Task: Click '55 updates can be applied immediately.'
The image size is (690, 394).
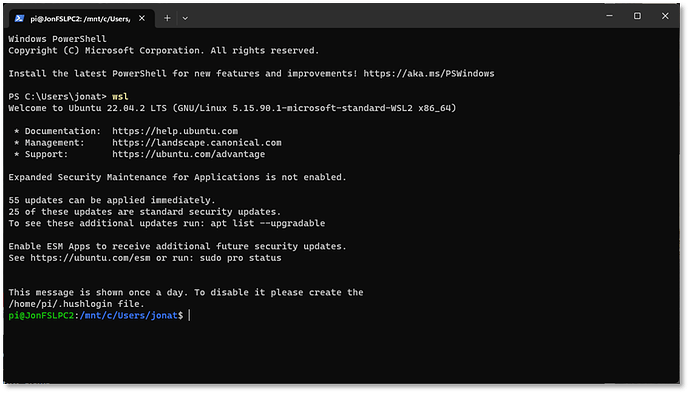Action: [x=112, y=200]
